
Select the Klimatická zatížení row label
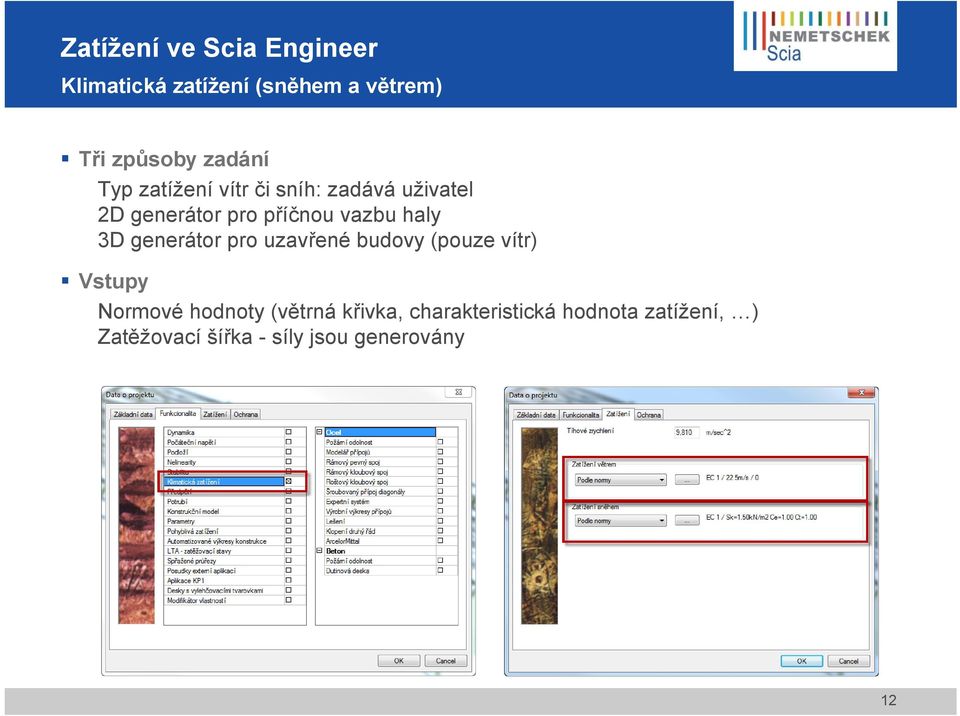(x=193, y=481)
